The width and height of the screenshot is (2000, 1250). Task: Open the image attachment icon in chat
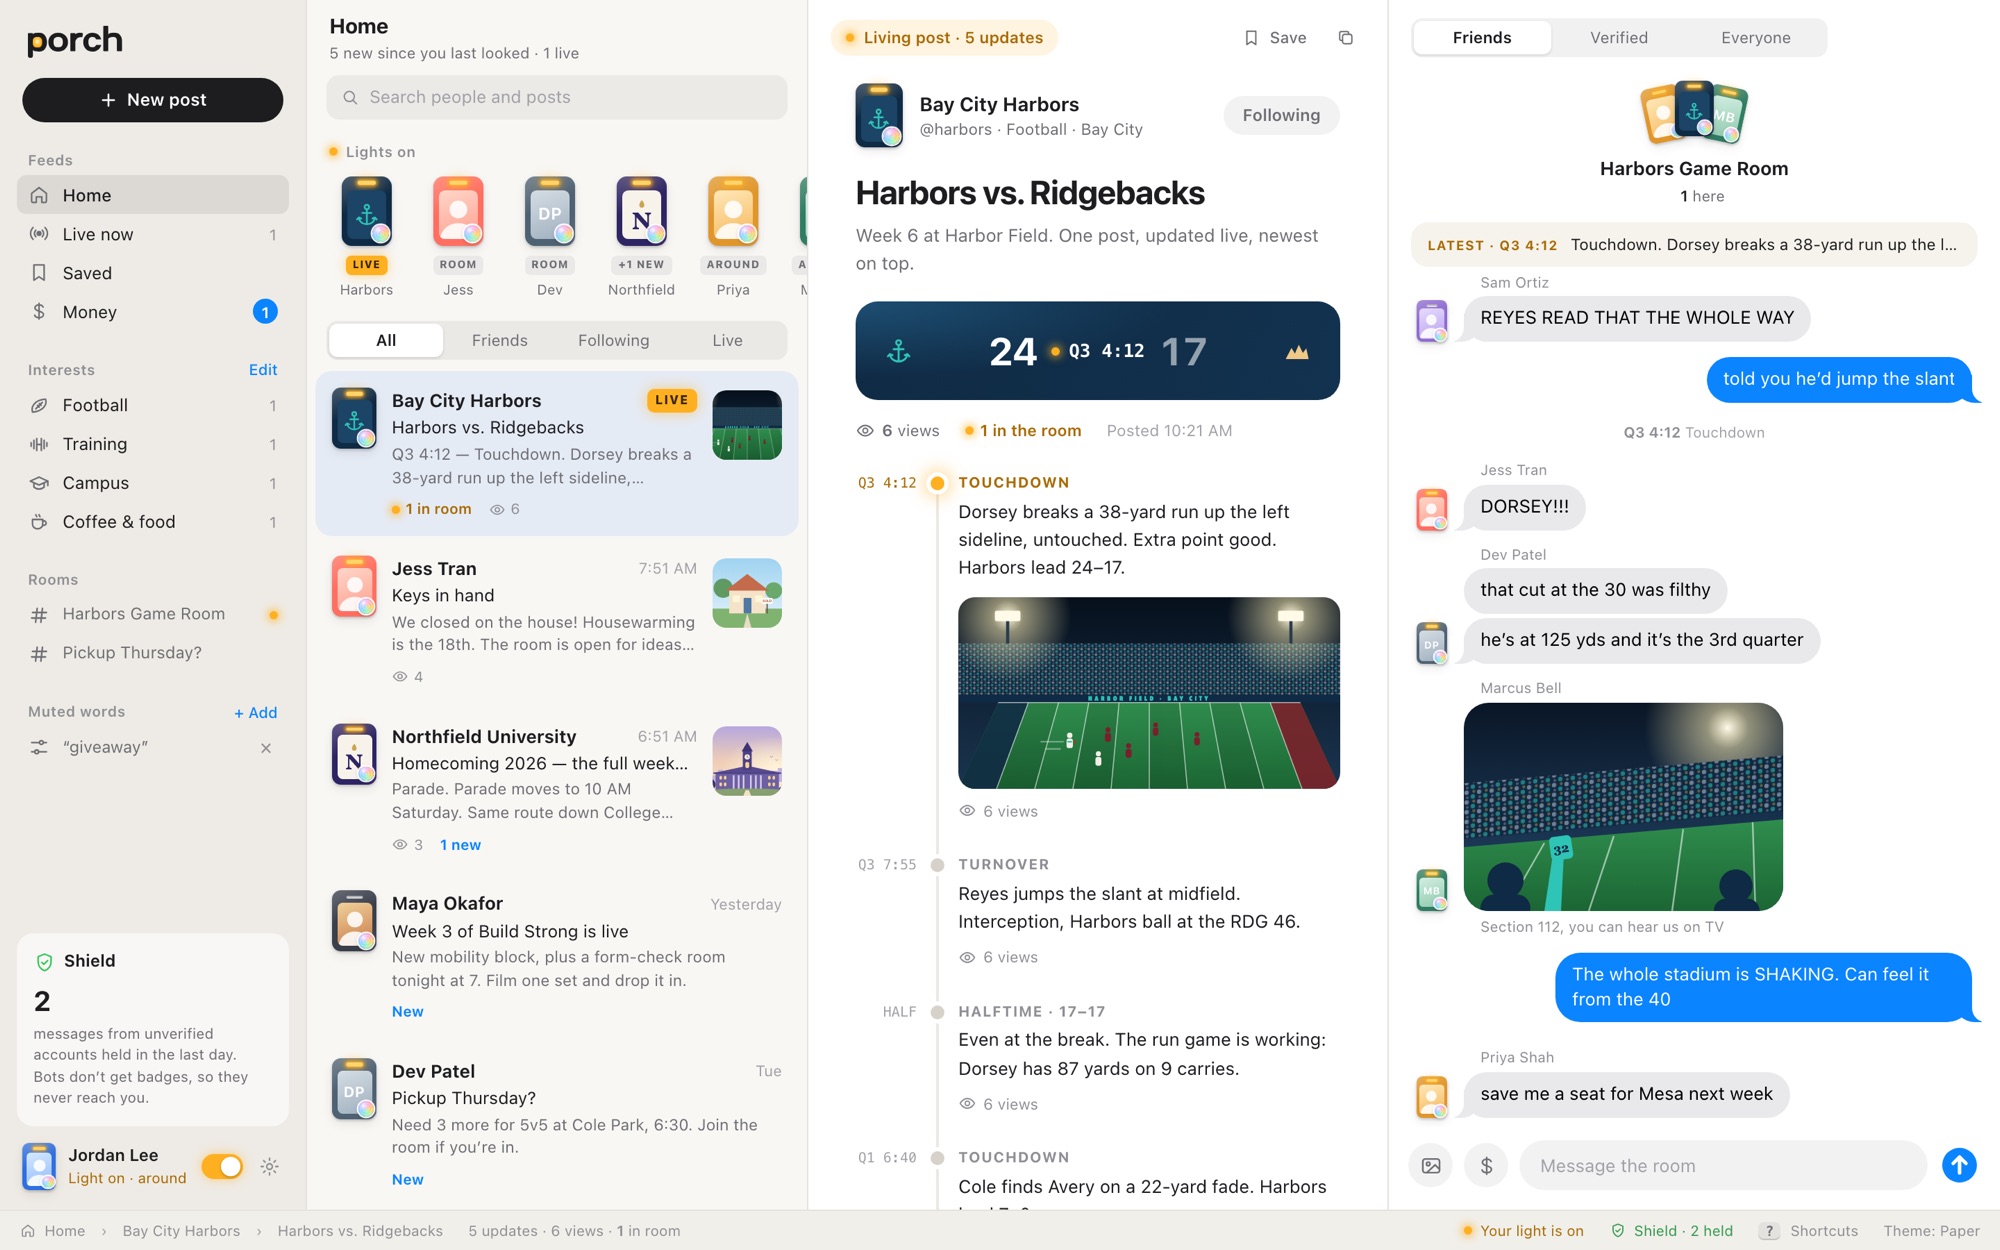pyautogui.click(x=1431, y=1165)
